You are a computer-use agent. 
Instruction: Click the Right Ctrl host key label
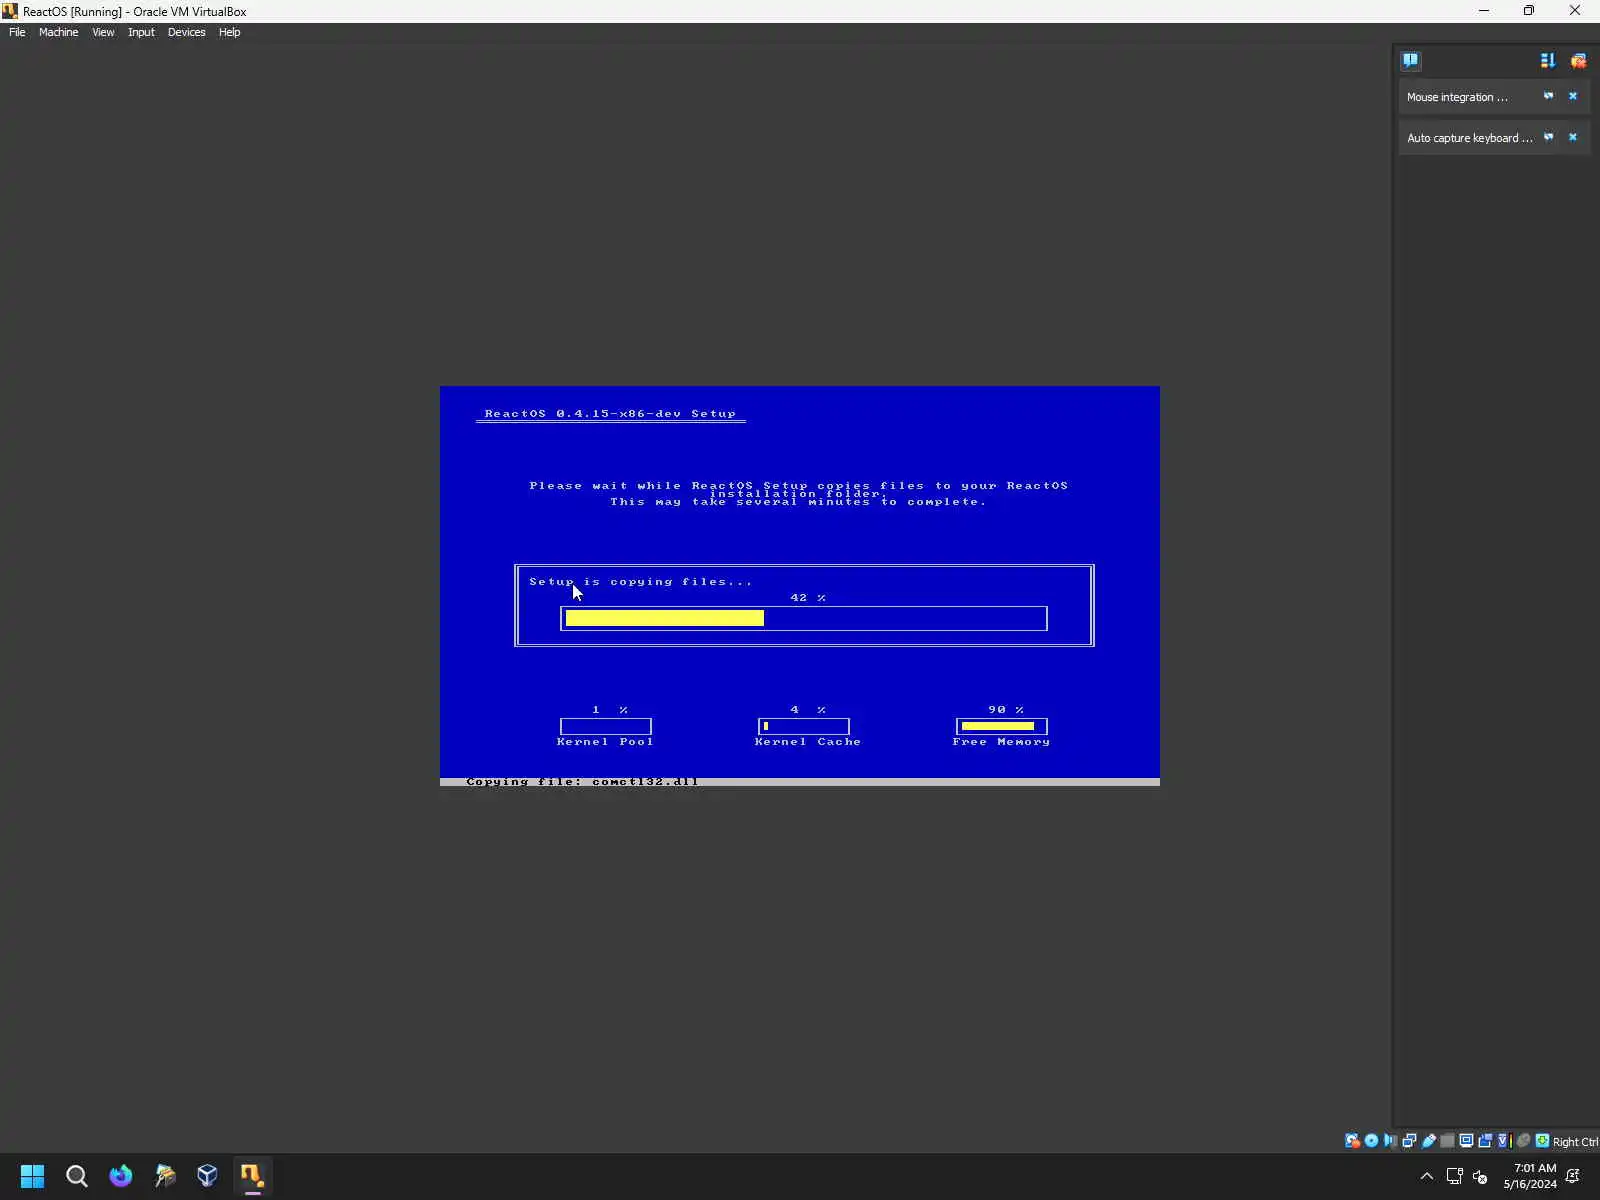[1575, 1142]
